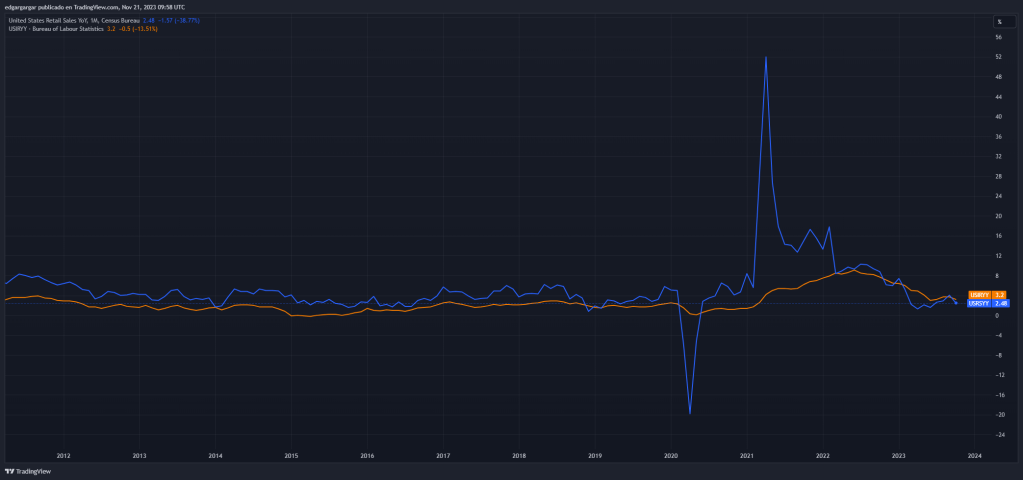1023x480 pixels.
Task: Click the 2018 year on time axis
Action: (x=519, y=455)
